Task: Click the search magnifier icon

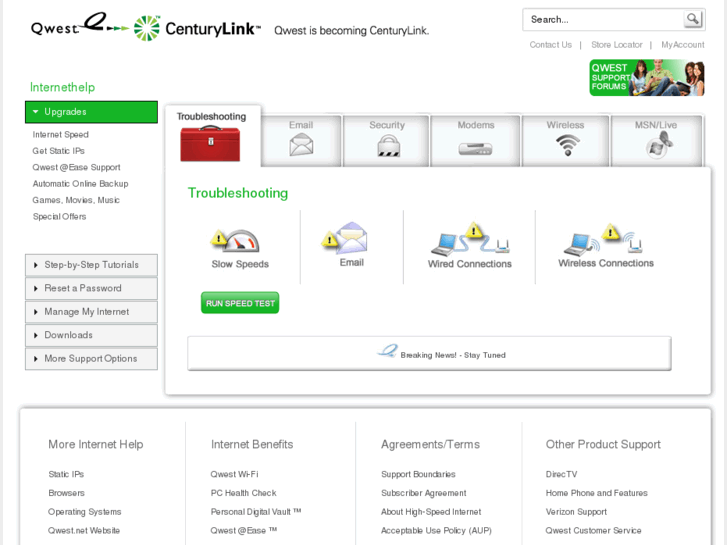Action: tap(693, 19)
